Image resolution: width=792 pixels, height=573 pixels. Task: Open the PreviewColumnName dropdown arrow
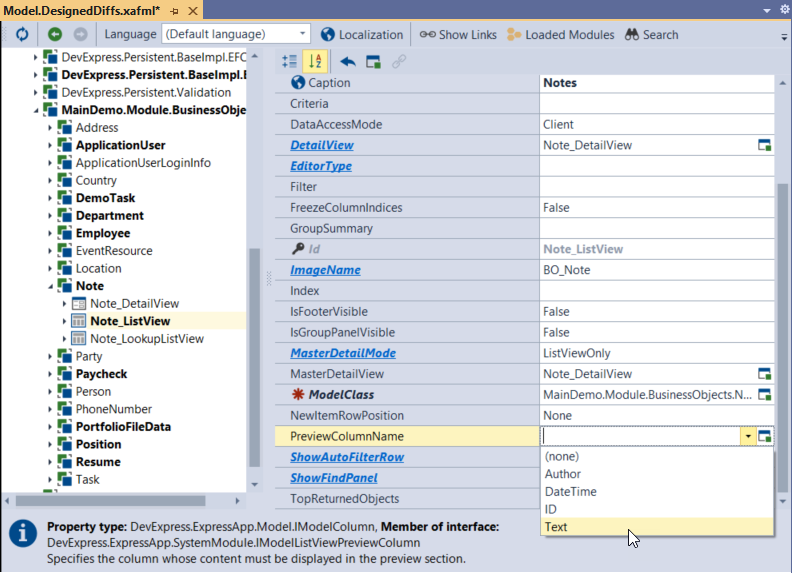tap(748, 436)
